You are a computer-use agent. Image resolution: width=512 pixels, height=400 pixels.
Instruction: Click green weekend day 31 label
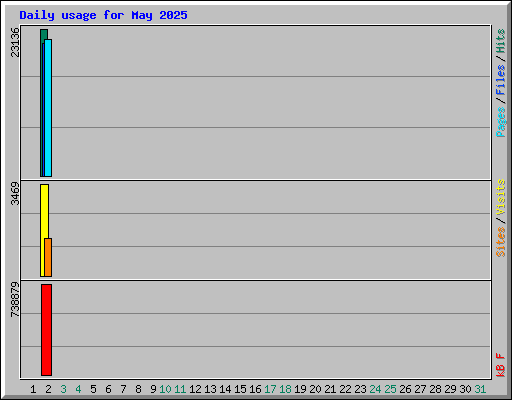pos(480,389)
